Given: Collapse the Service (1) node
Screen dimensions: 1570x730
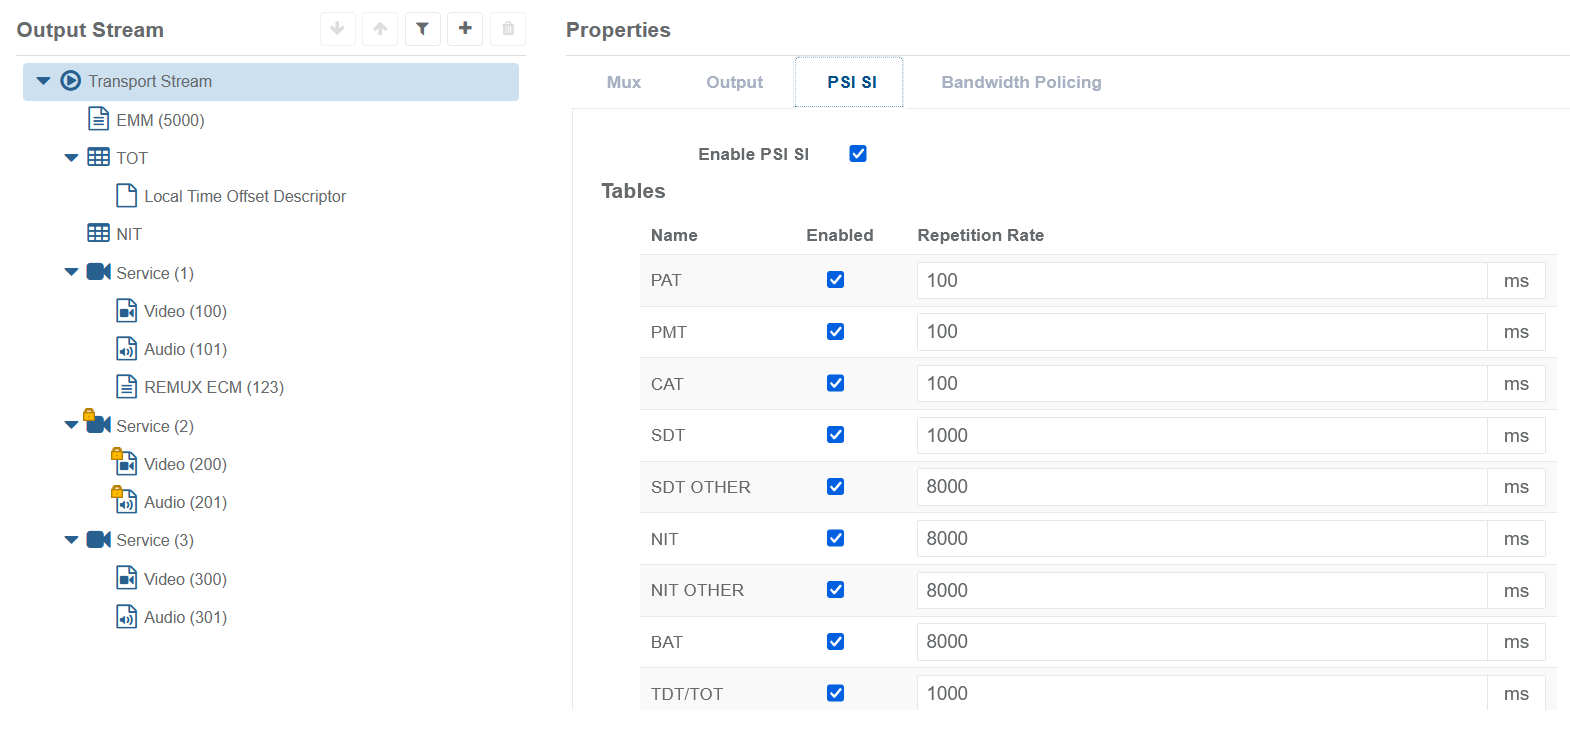Looking at the screenshot, I should tap(71, 272).
